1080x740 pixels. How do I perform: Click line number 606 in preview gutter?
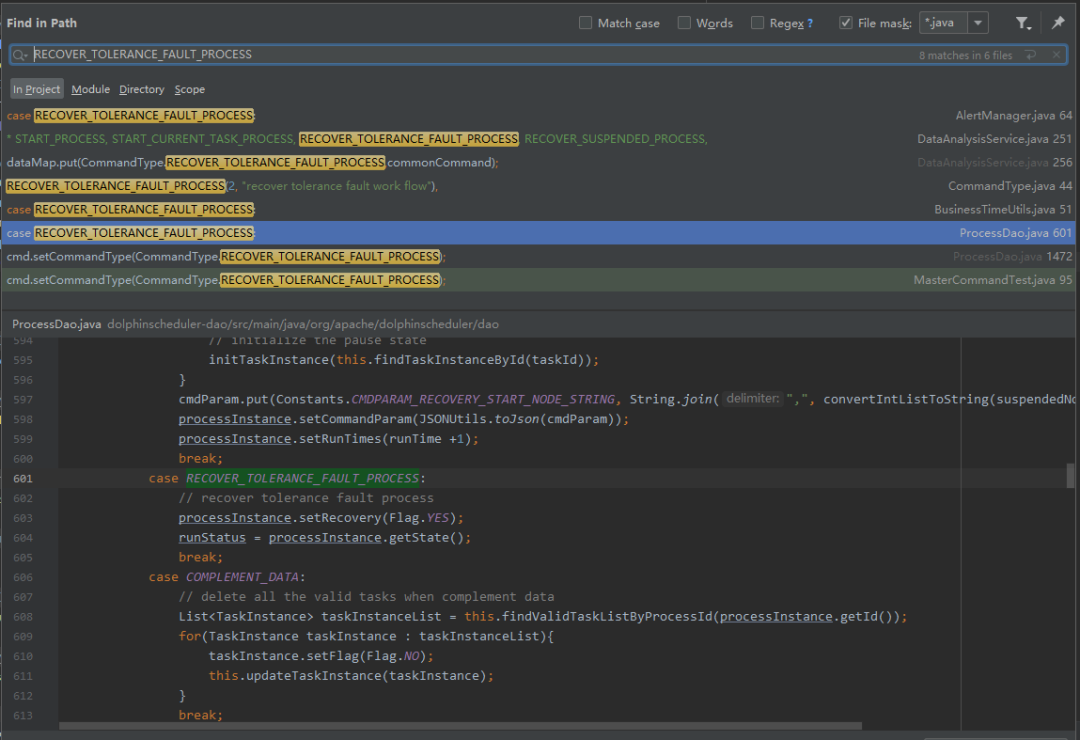[x=23, y=577]
